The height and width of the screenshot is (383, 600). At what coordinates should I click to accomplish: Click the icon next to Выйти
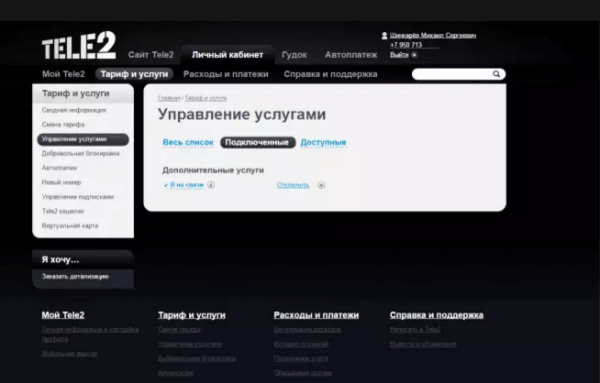414,55
